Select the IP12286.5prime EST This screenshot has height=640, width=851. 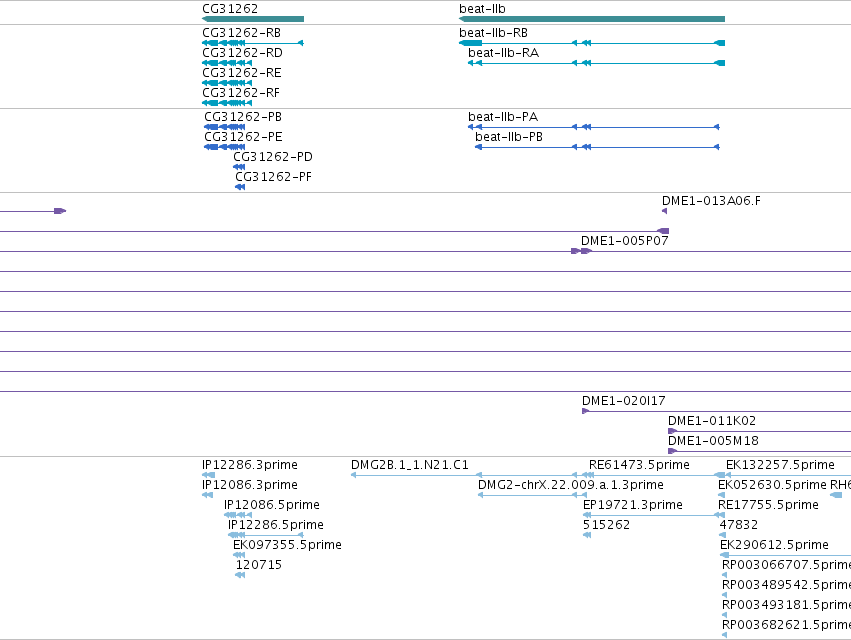click(276, 525)
